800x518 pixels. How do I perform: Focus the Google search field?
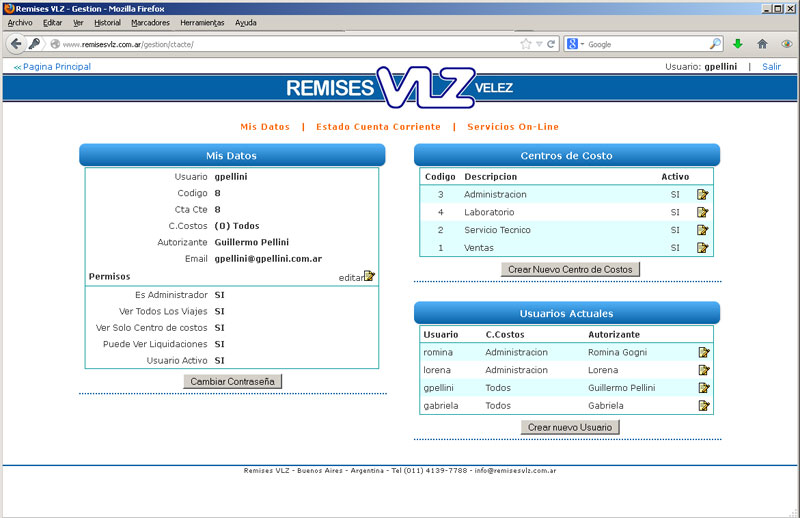[x=646, y=44]
